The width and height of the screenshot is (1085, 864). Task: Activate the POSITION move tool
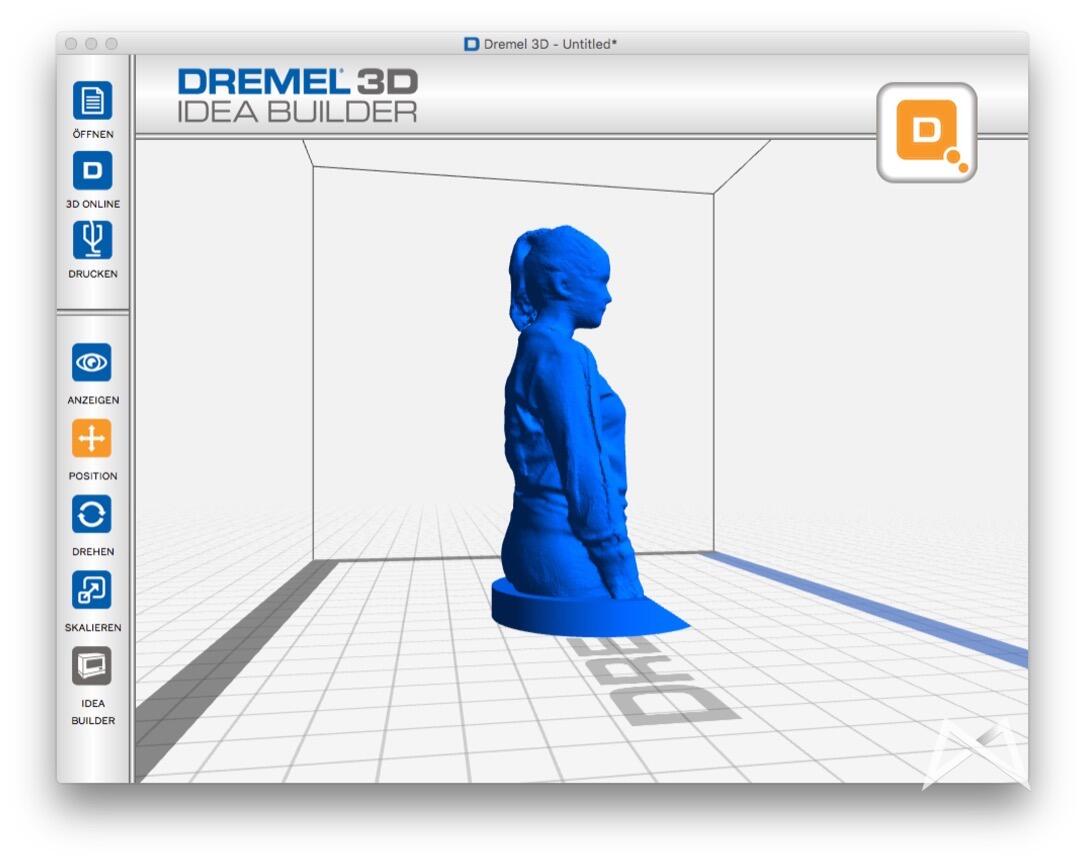[91, 438]
